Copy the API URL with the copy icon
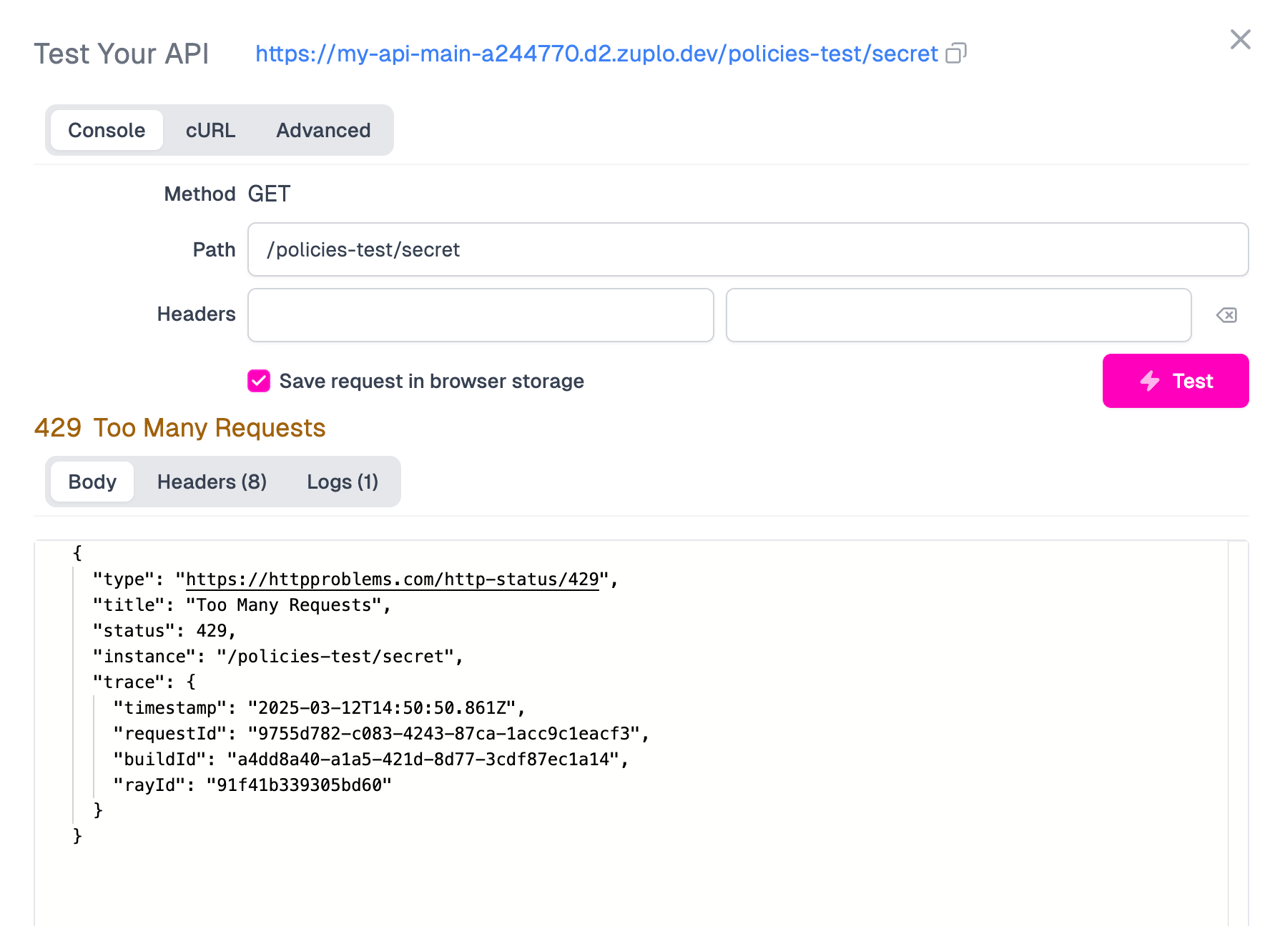 point(956,53)
